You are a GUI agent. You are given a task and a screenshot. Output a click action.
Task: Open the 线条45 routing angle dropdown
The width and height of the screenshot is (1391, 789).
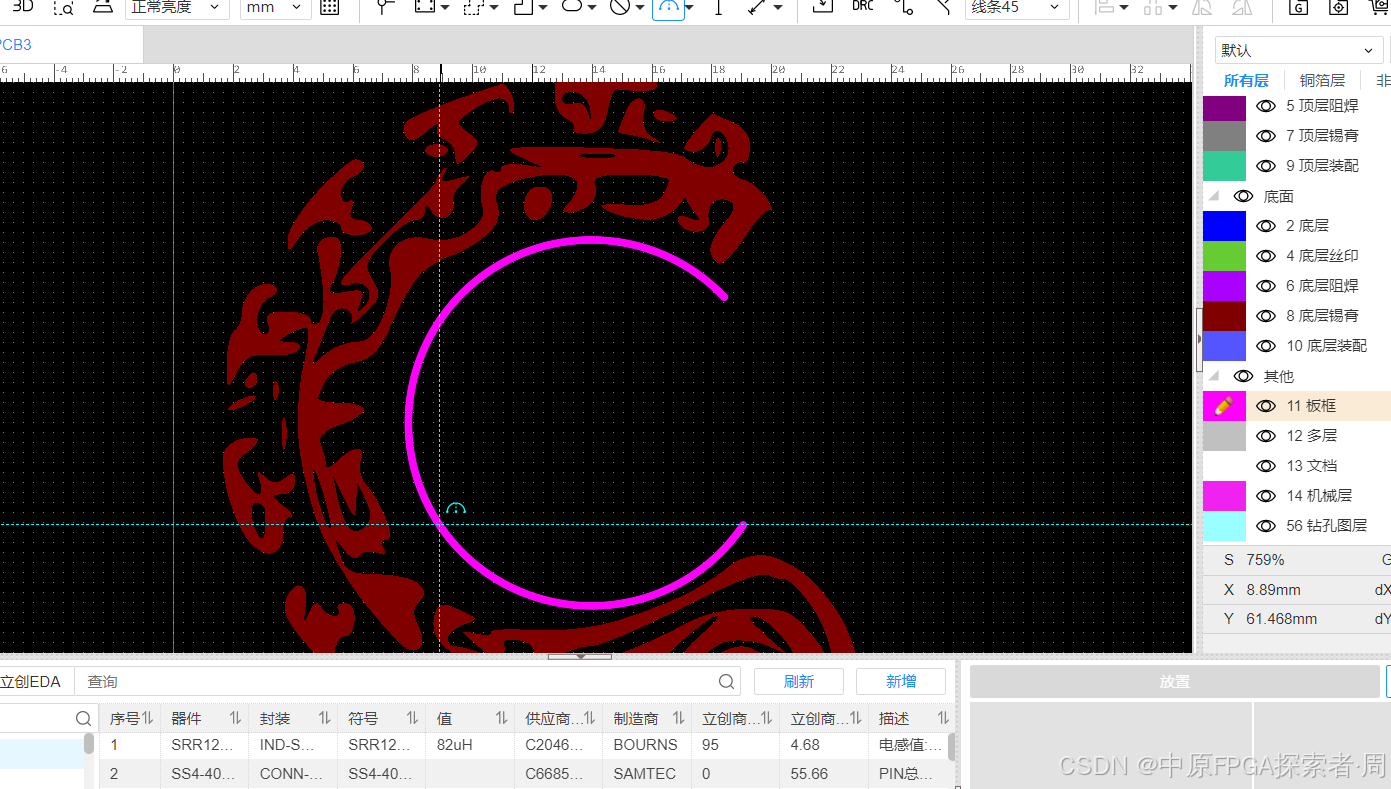coord(1017,7)
